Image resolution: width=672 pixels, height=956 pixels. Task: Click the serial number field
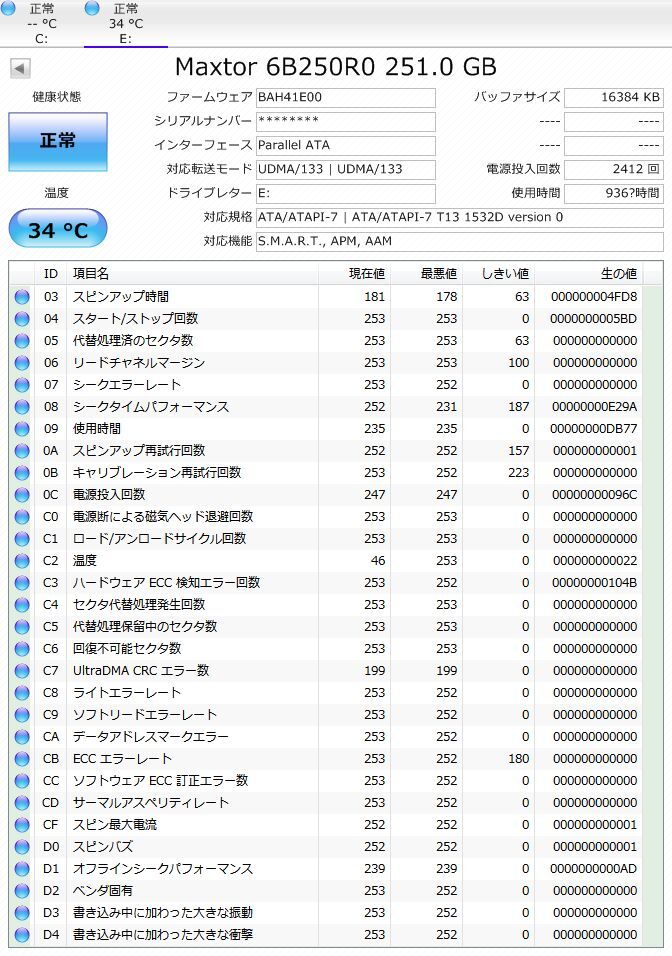click(346, 121)
